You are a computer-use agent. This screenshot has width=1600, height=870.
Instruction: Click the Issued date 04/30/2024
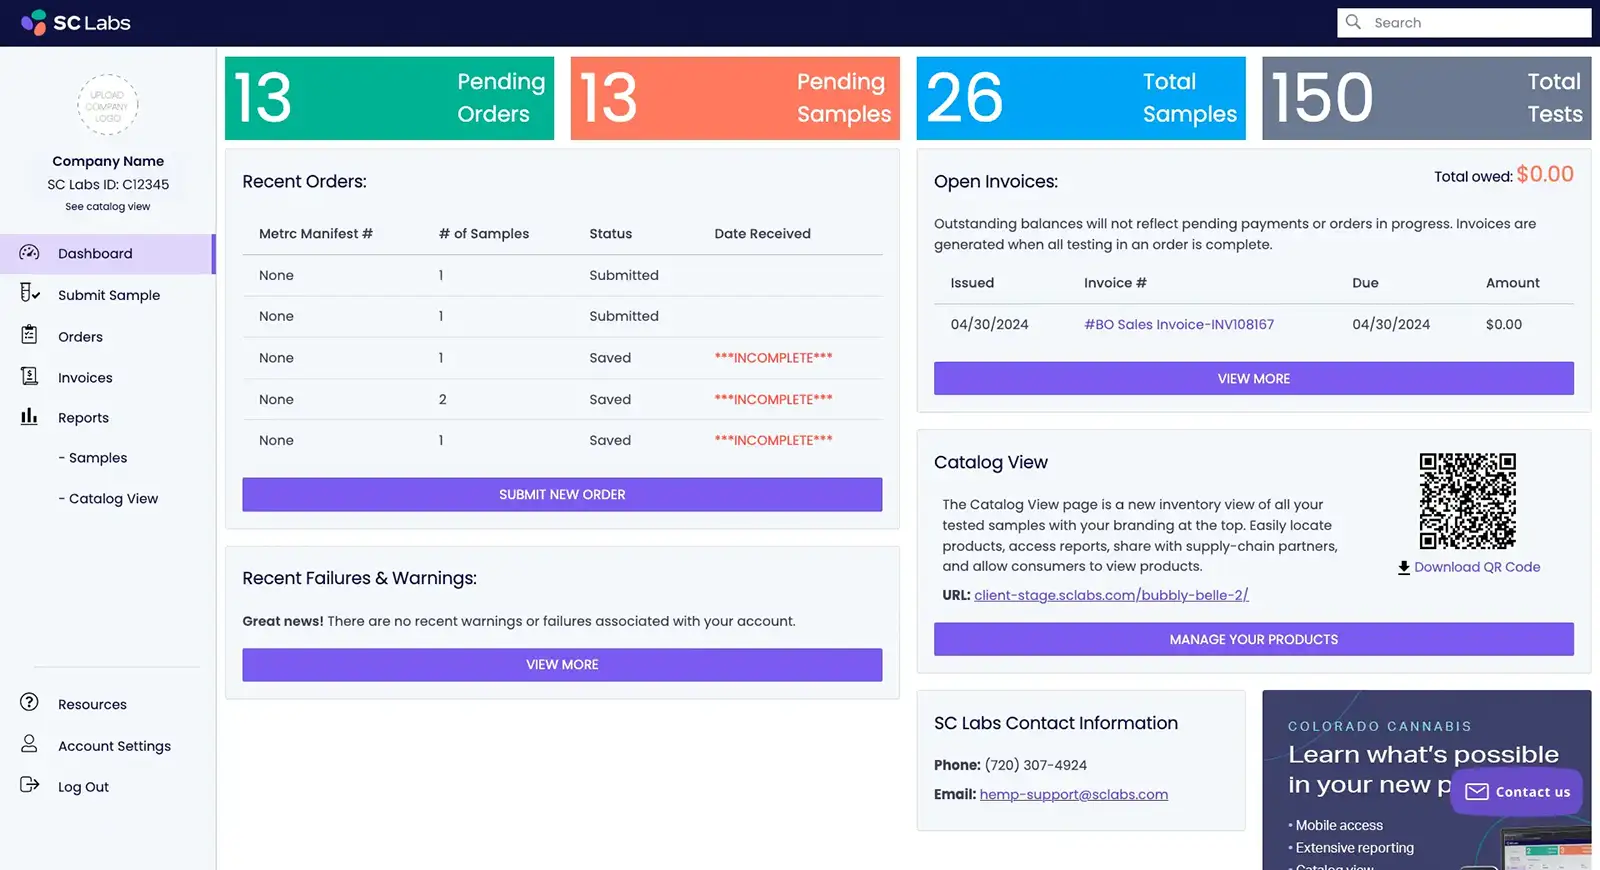tap(989, 325)
